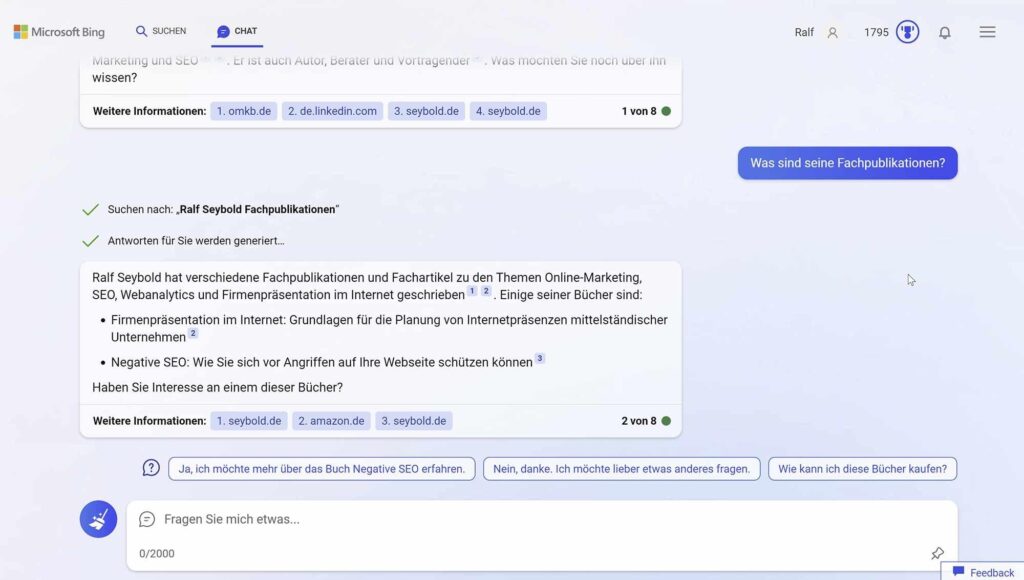Open the notifications bell
The image size is (1024, 580).
[x=944, y=32]
